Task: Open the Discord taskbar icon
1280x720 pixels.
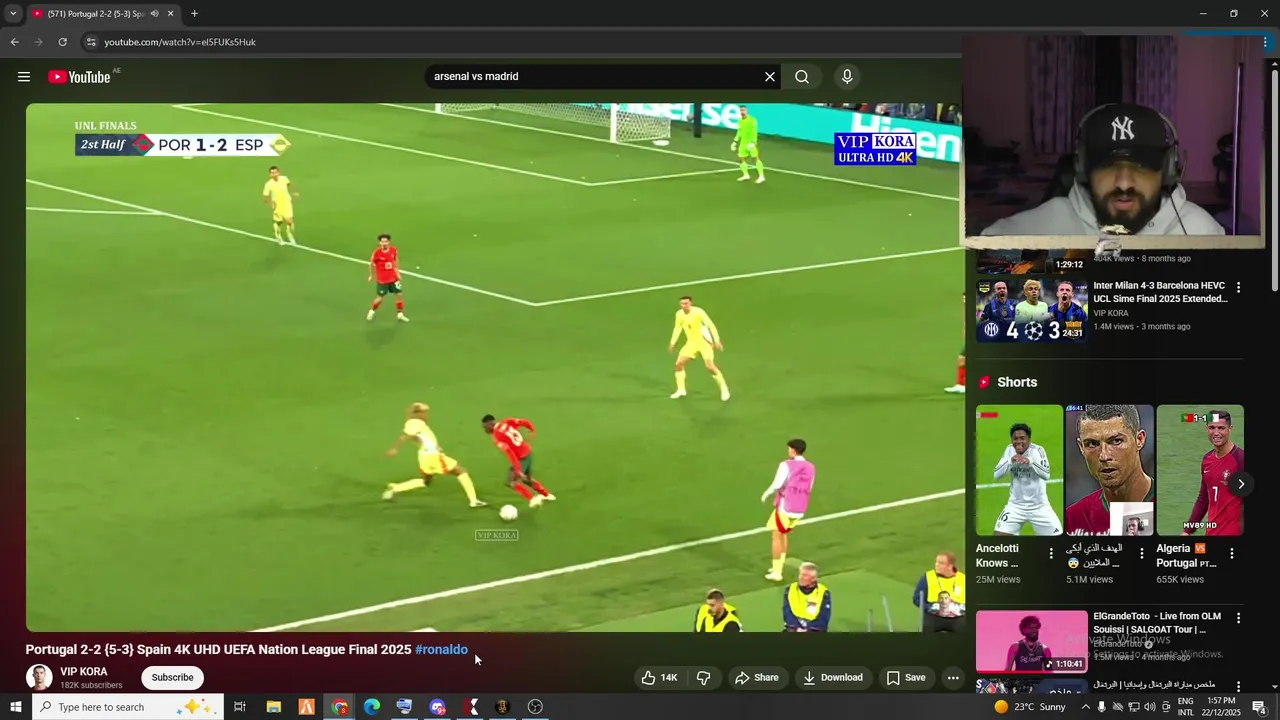Action: 437,707
